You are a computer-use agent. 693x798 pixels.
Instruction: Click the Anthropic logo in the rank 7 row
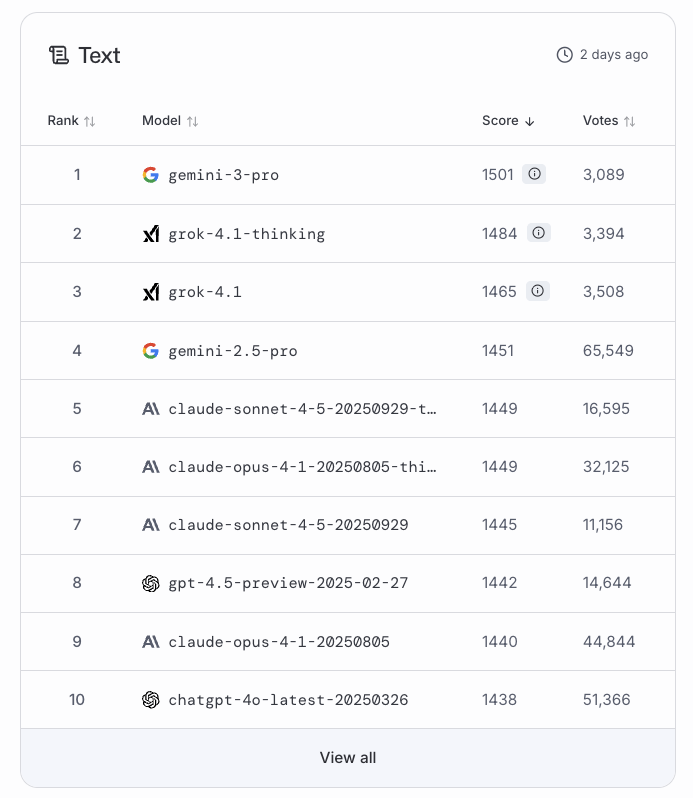[151, 525]
